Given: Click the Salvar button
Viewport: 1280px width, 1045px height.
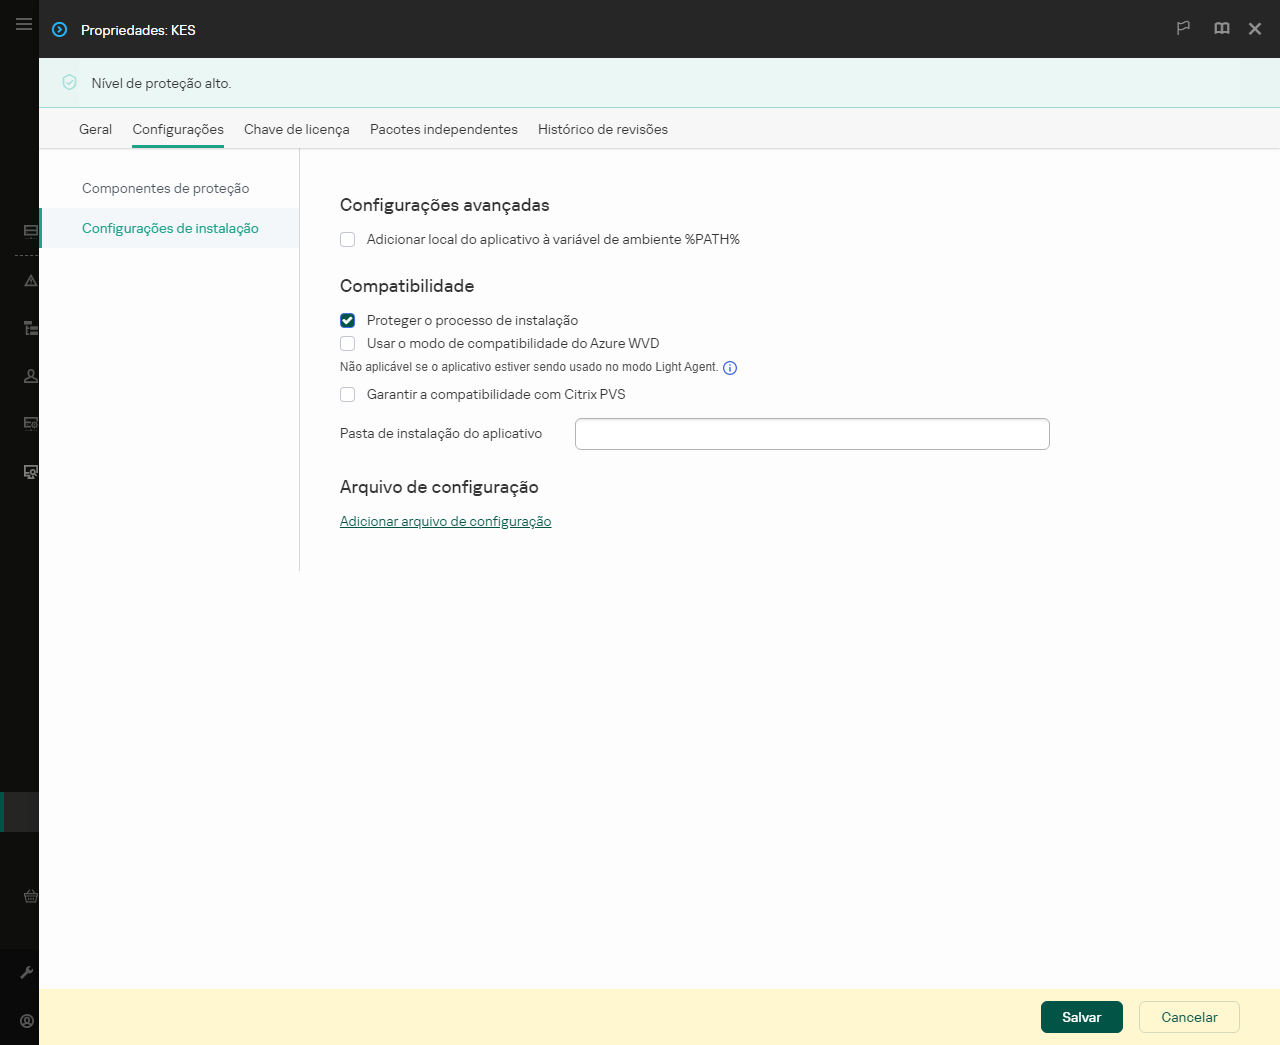Looking at the screenshot, I should tap(1081, 1017).
